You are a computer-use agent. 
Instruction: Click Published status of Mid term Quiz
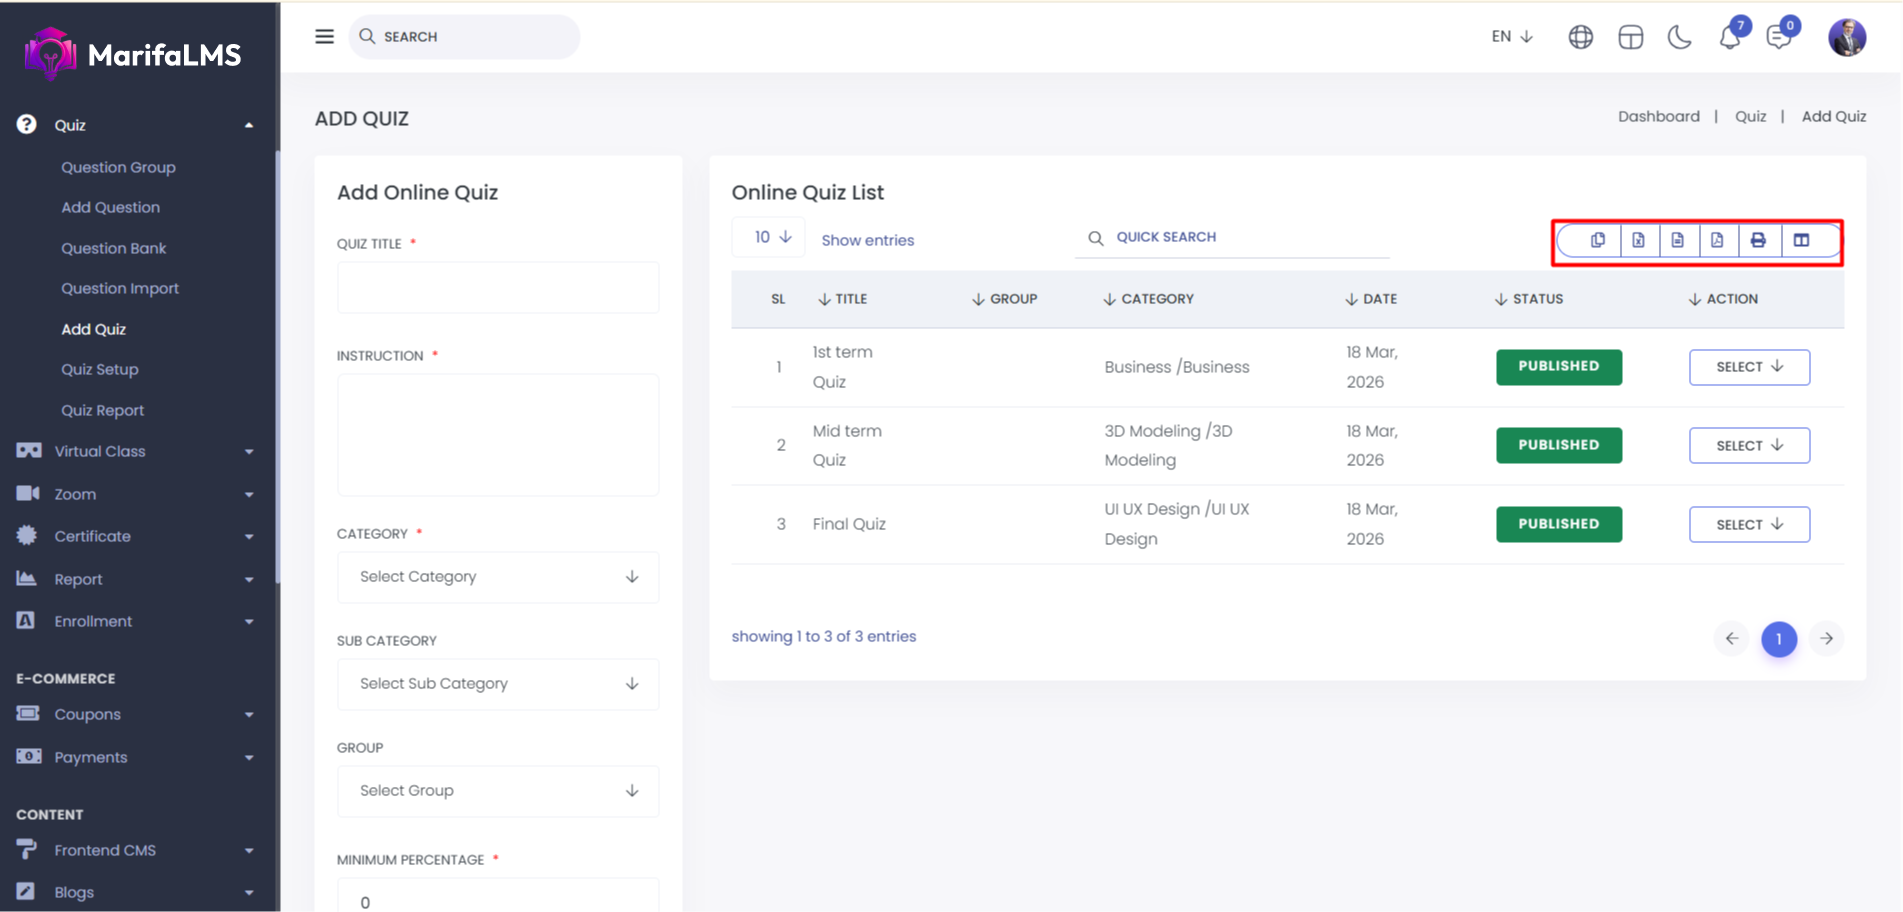[x=1558, y=445]
